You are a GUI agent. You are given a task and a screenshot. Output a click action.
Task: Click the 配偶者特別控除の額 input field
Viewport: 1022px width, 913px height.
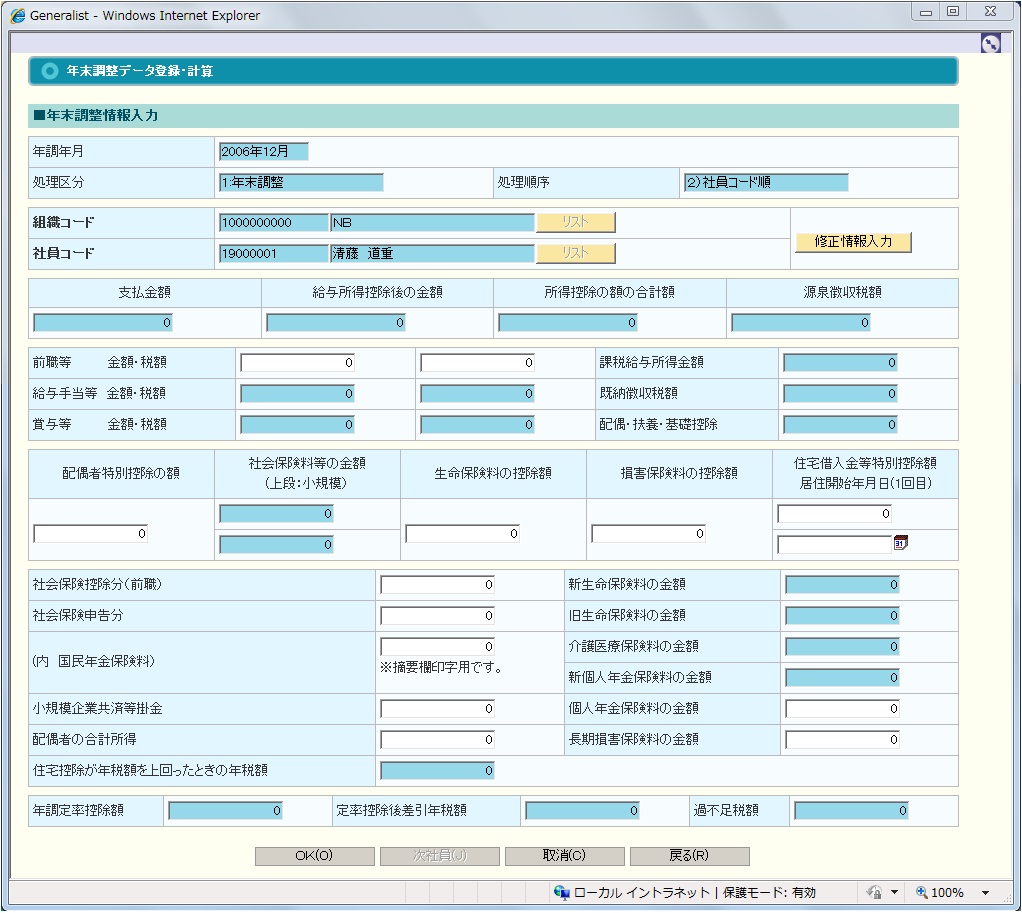pyautogui.click(x=90, y=534)
